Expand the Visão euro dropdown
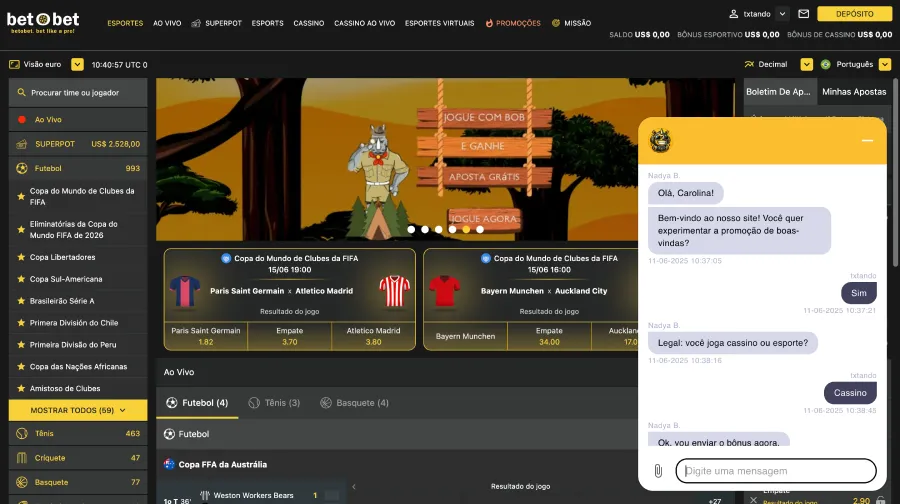 [77, 64]
